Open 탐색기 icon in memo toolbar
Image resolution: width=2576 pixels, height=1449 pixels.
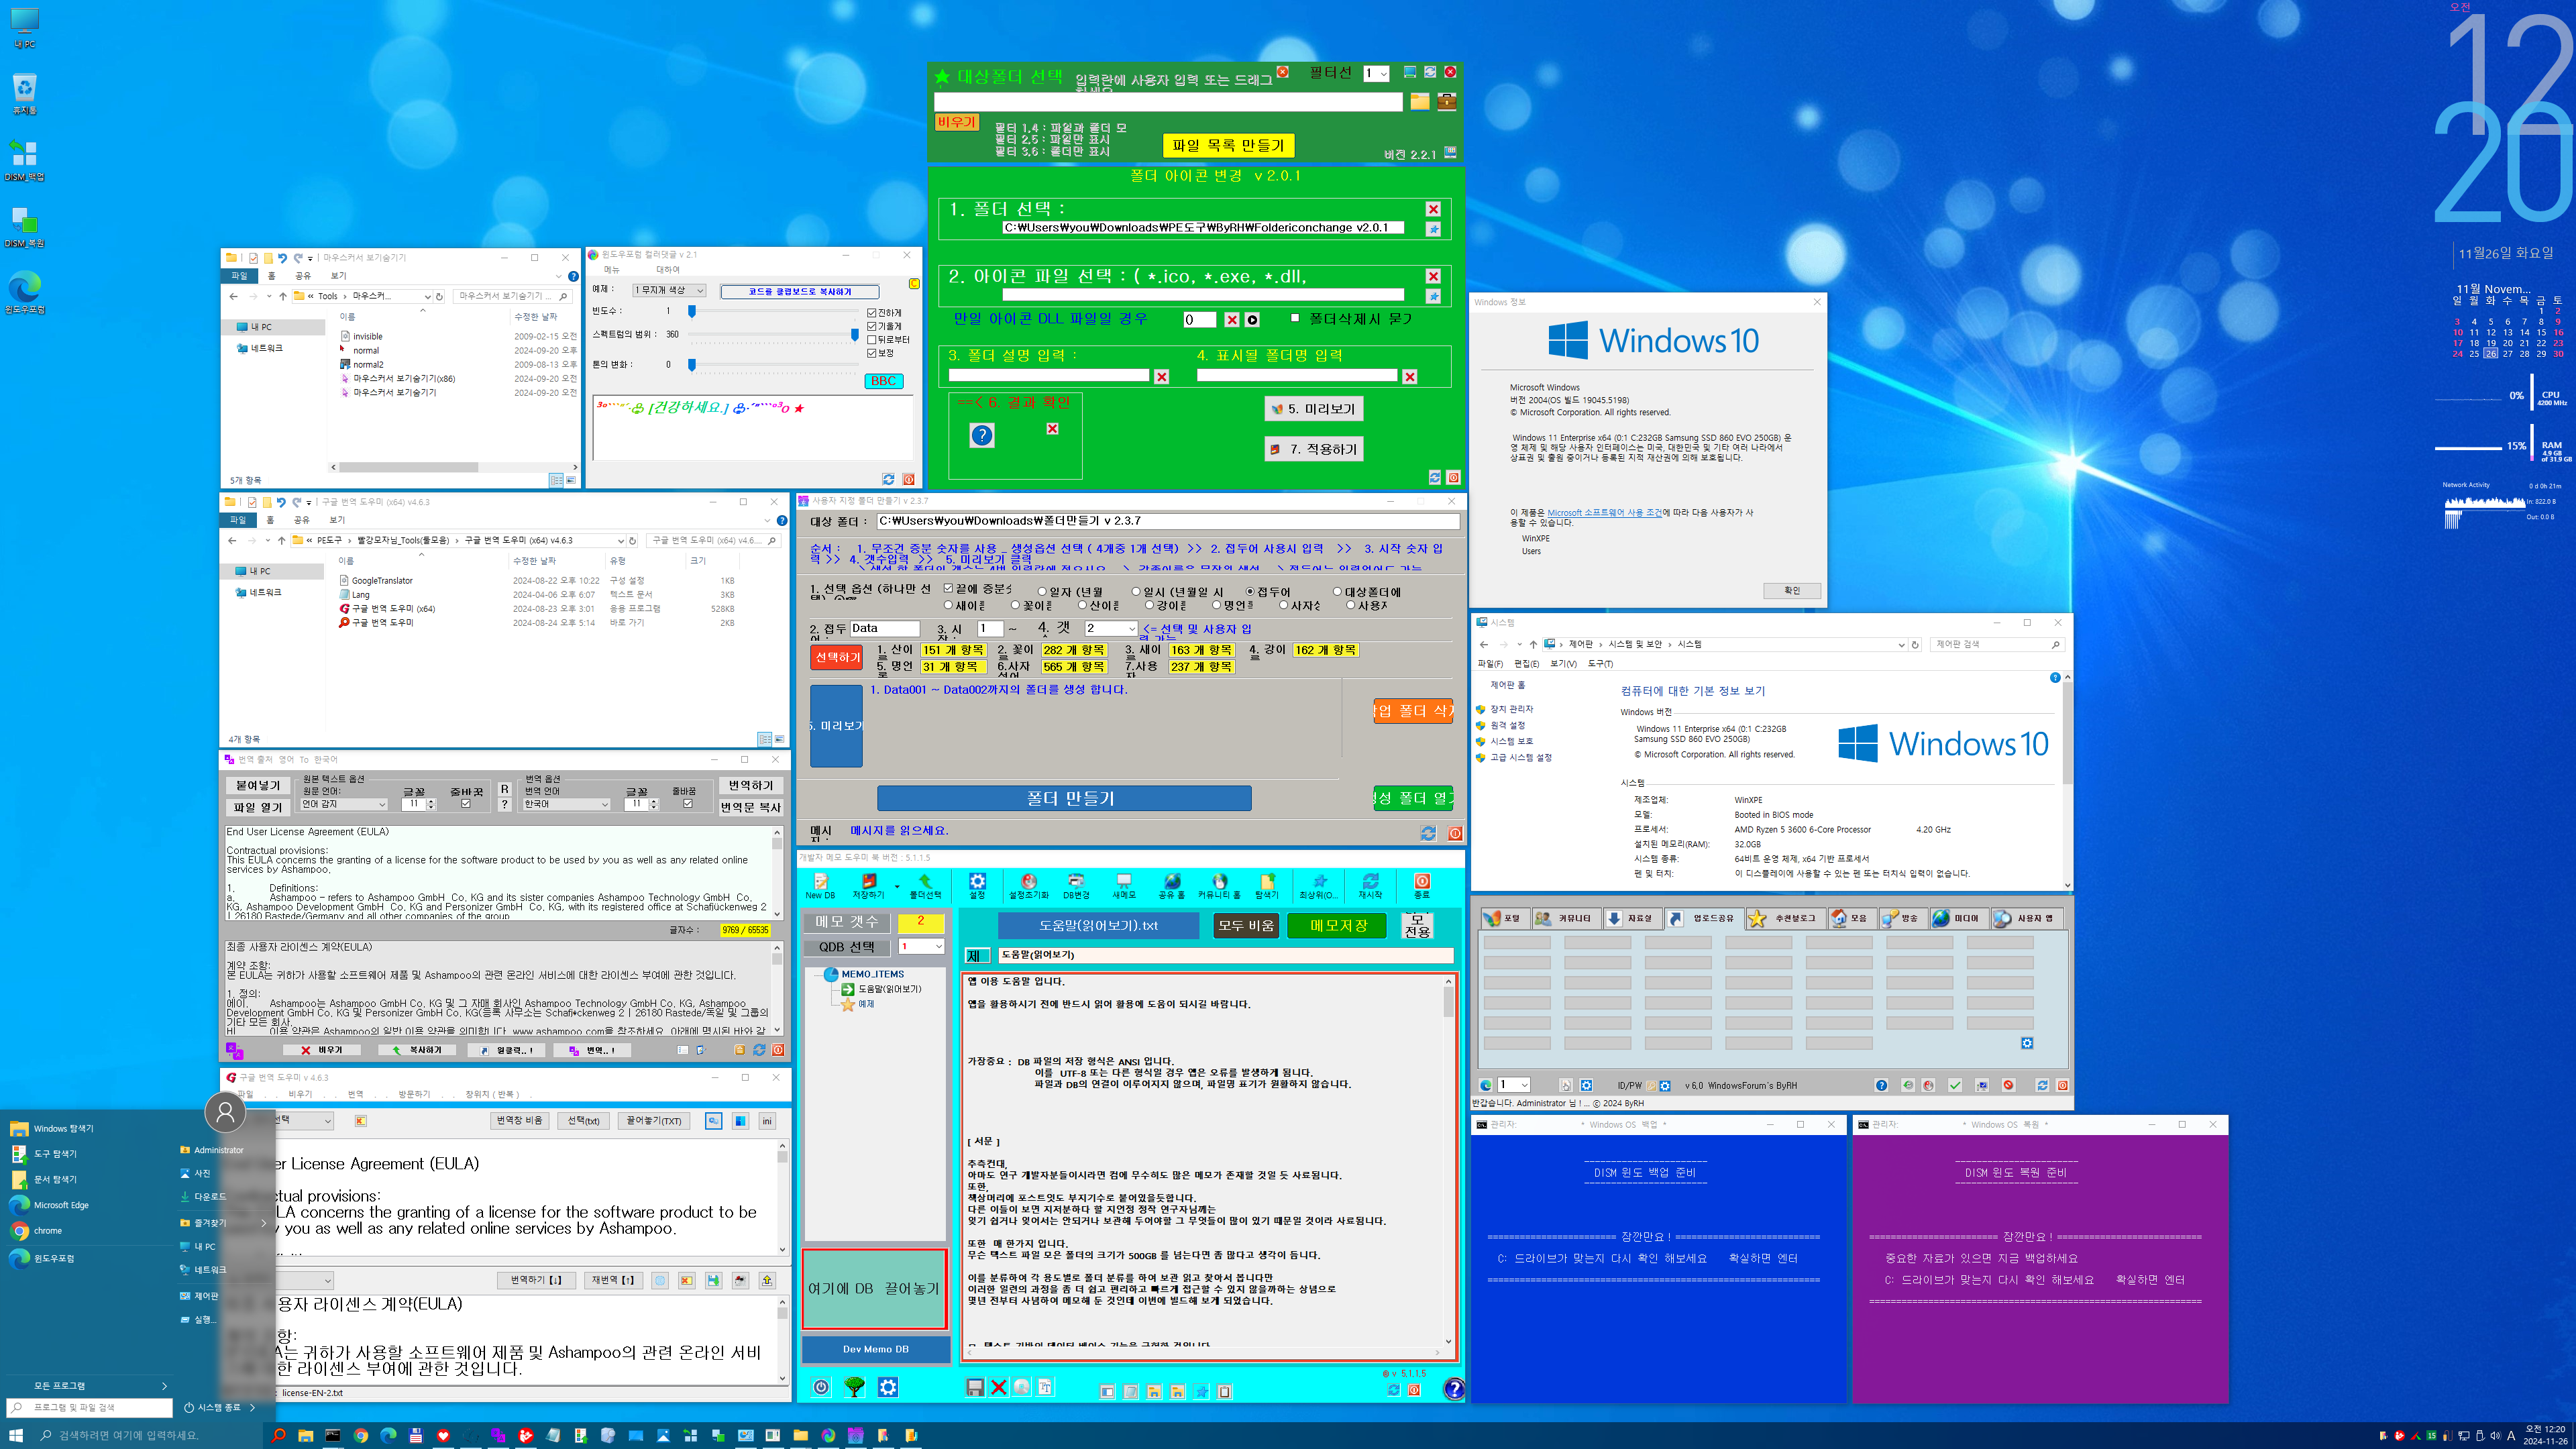click(1267, 886)
